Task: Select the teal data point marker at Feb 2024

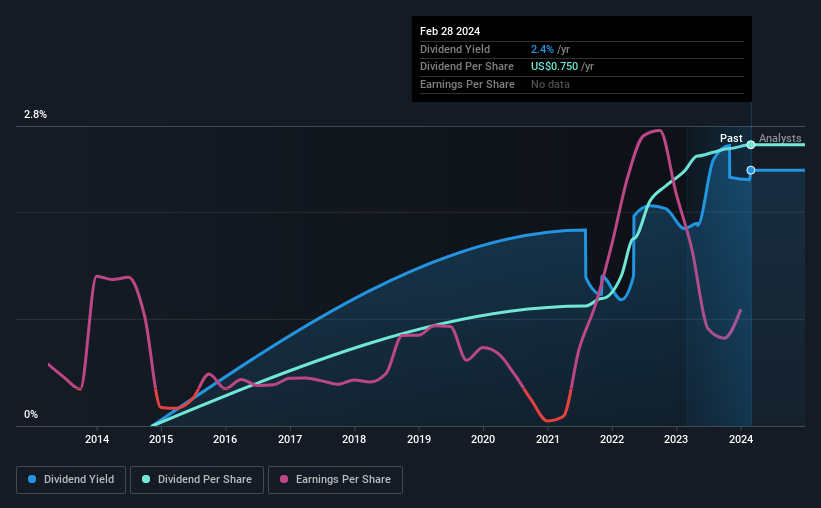Action: [751, 145]
